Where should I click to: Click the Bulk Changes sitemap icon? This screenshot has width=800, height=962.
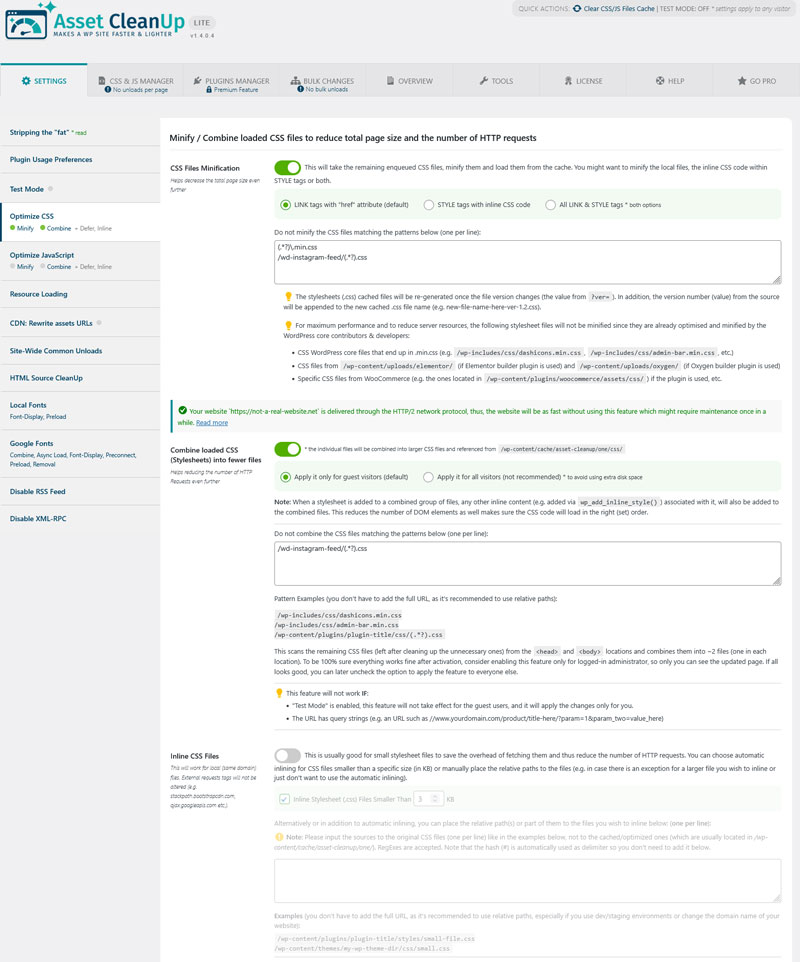pyautogui.click(x=296, y=81)
